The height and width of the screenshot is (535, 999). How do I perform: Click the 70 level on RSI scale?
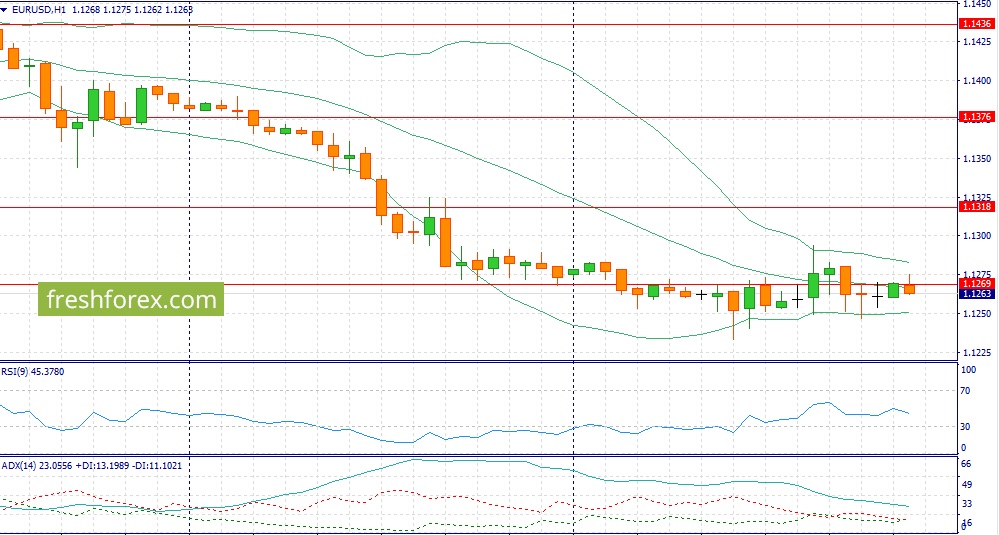pos(966,390)
